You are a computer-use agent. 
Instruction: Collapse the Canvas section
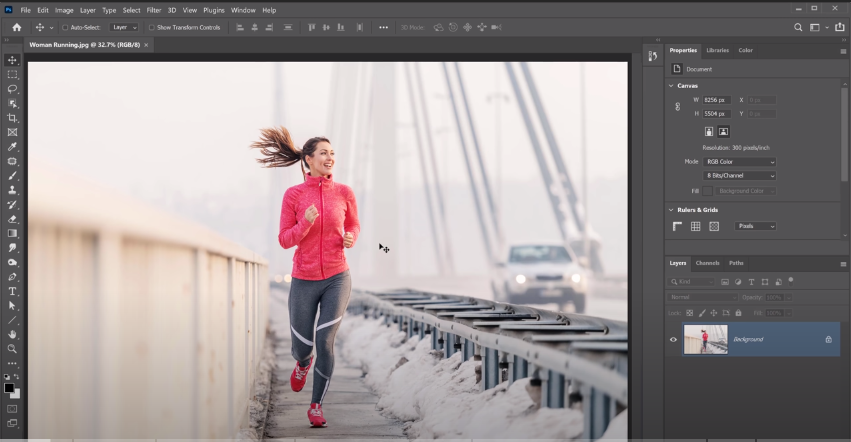click(x=672, y=85)
